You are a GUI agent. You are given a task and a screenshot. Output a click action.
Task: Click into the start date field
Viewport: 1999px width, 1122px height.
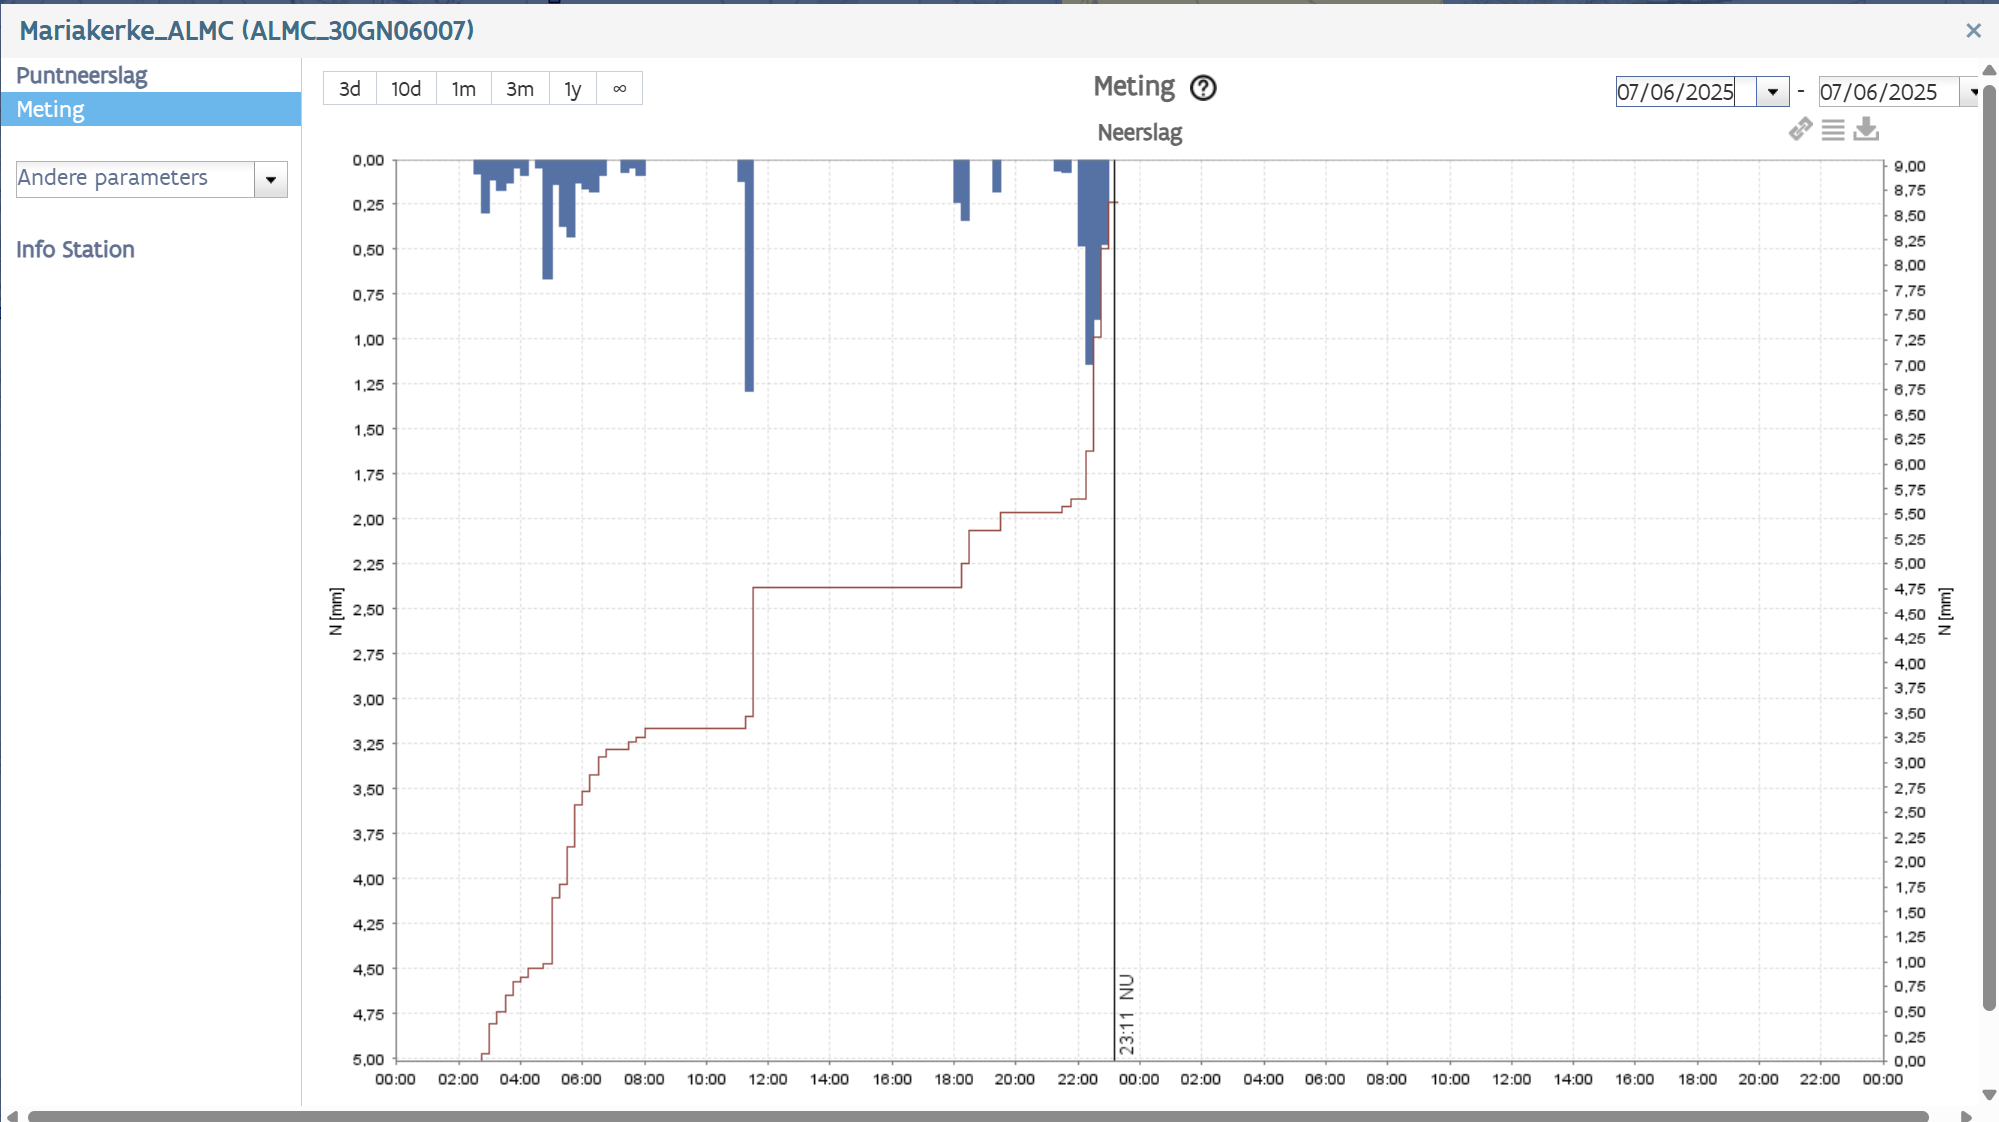click(x=1676, y=92)
